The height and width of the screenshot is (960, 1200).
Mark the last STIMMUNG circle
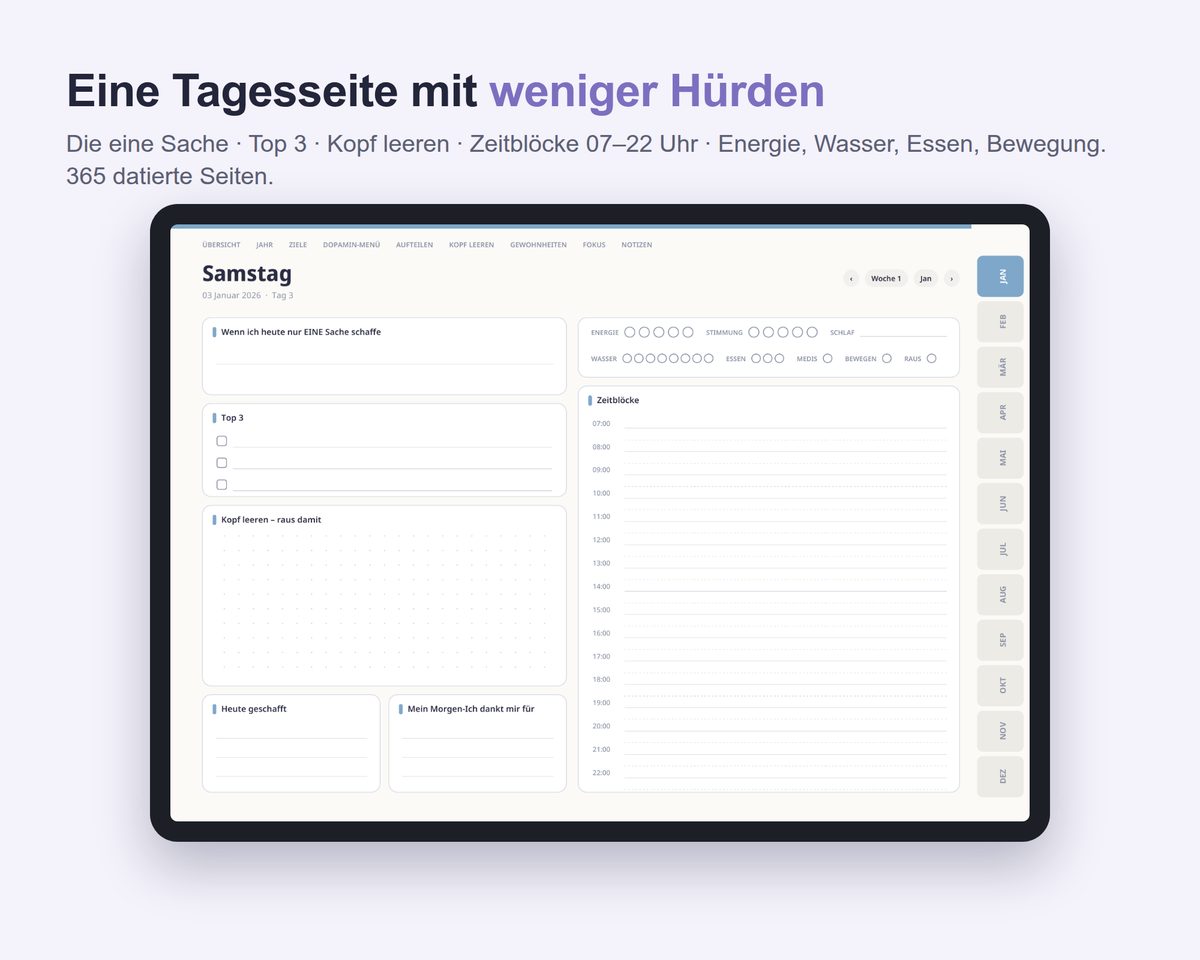coord(812,332)
